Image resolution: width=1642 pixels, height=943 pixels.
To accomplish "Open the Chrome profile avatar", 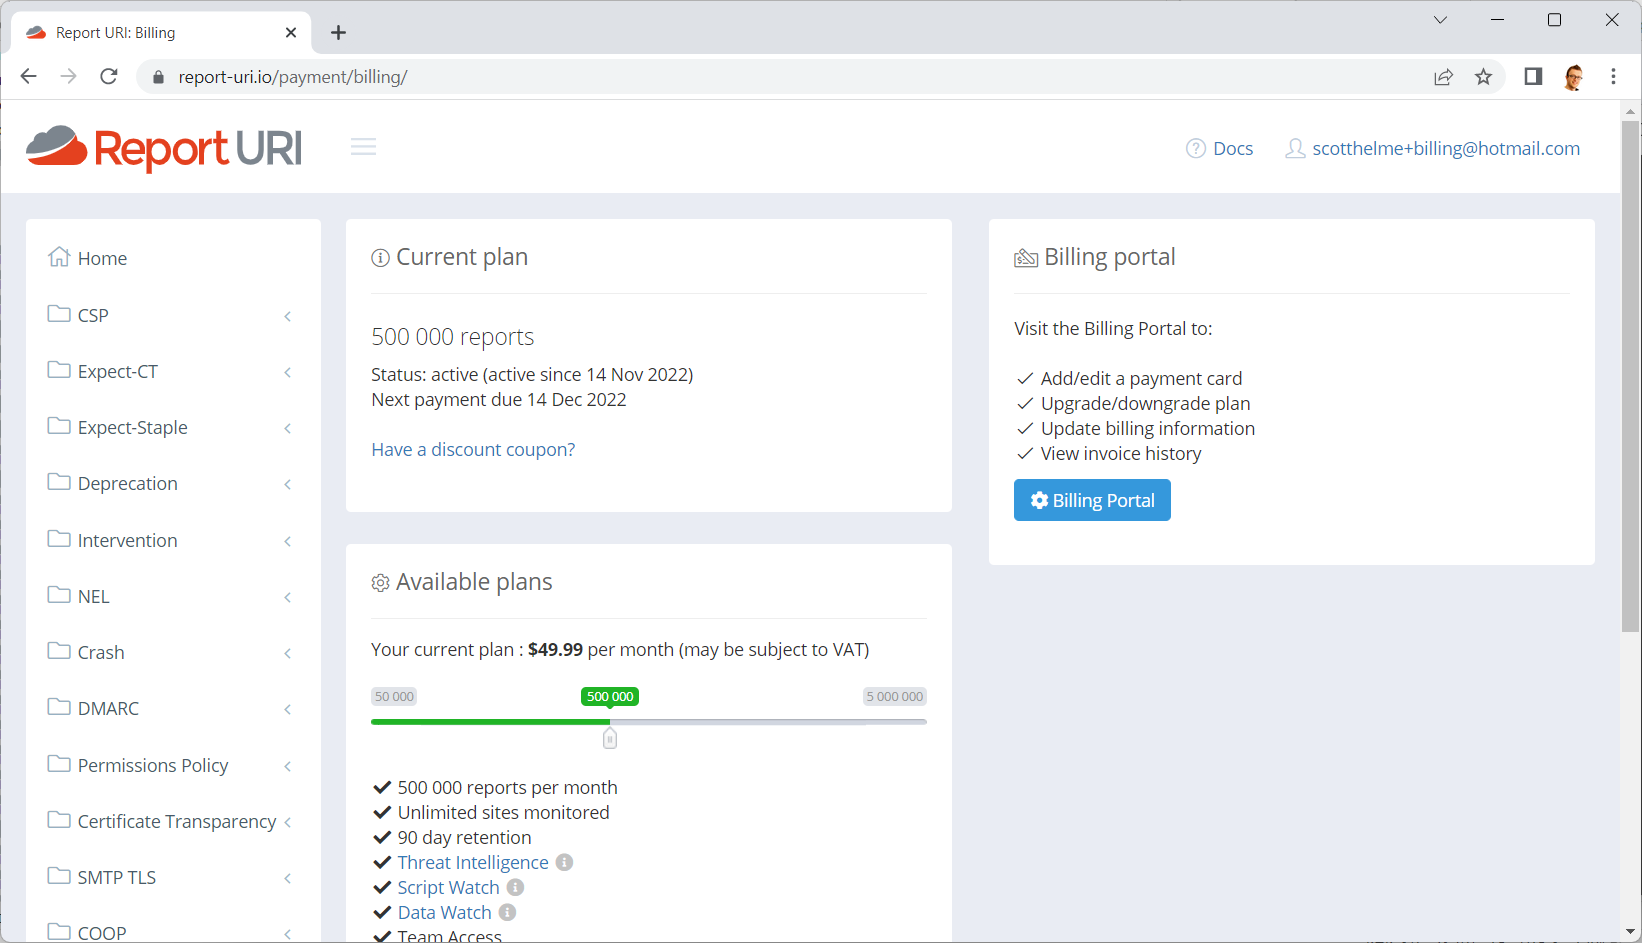I will (1573, 77).
